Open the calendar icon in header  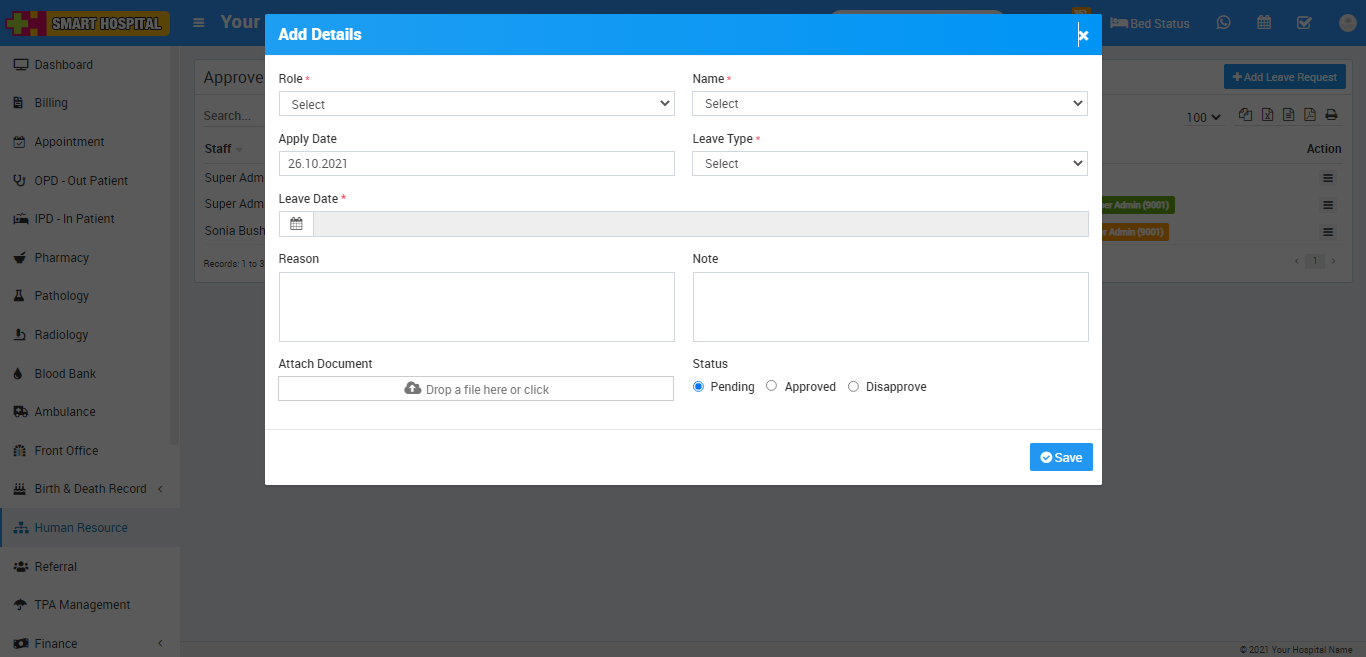tap(1264, 23)
